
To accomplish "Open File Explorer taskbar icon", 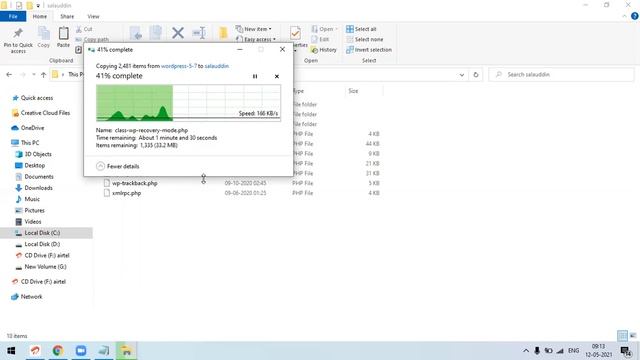I will 127,351.
